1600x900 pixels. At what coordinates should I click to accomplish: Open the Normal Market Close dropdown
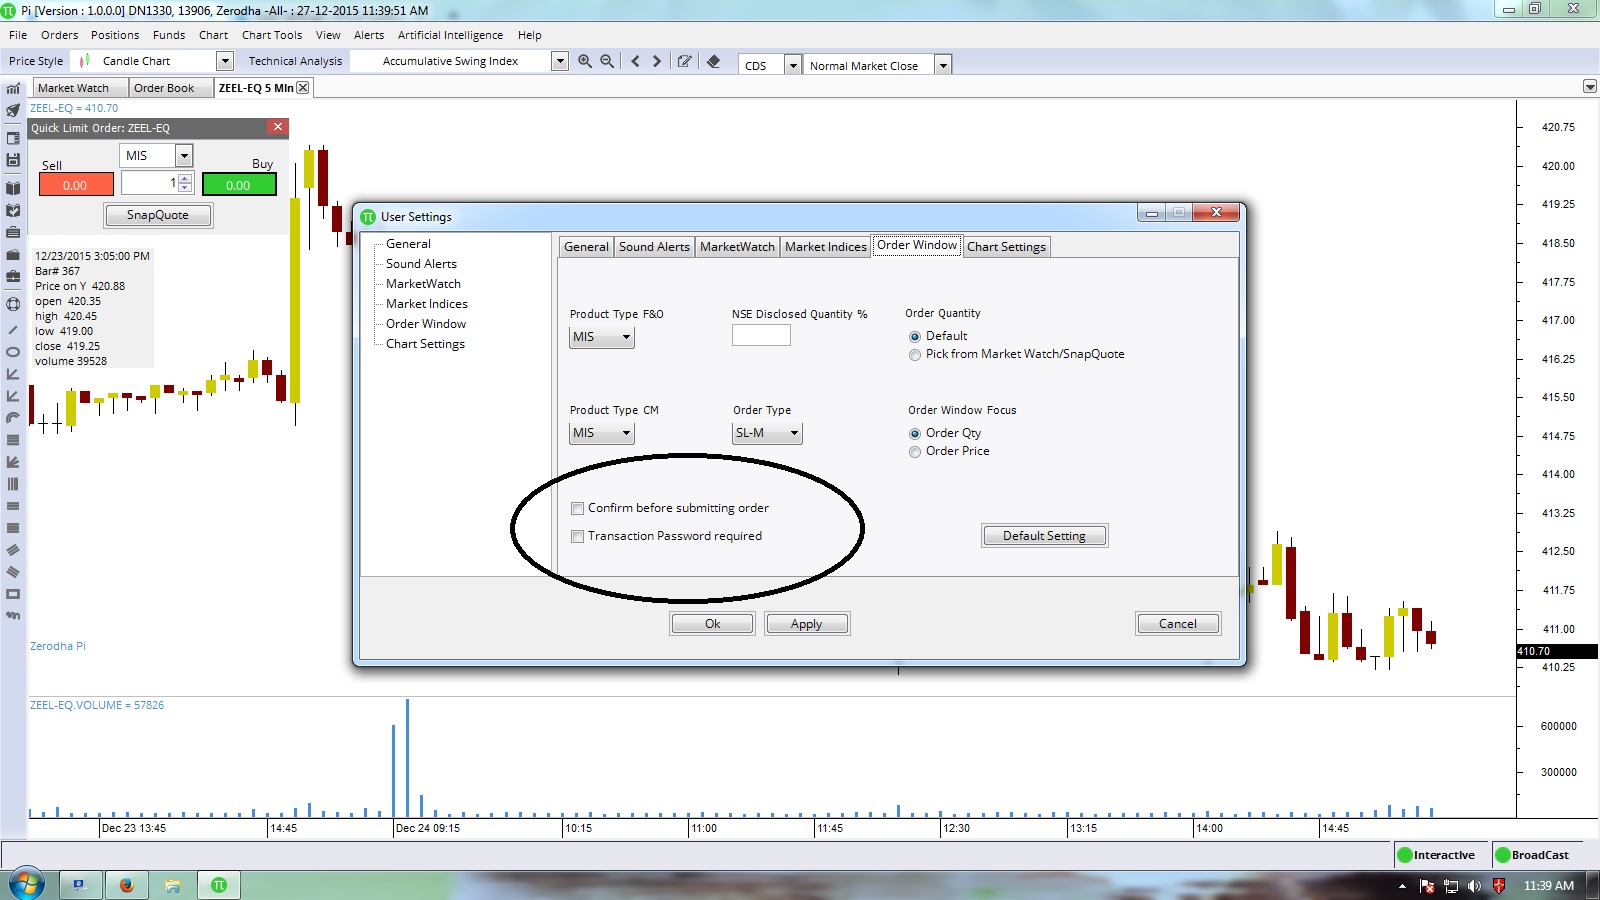[x=942, y=65]
